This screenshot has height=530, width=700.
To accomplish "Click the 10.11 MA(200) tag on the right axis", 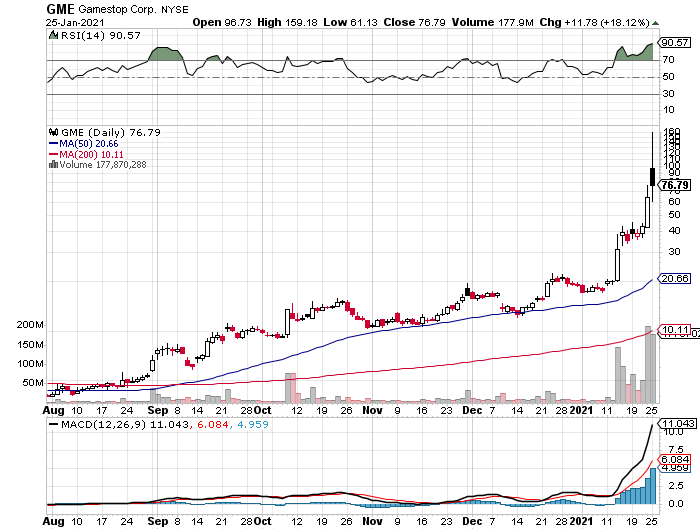I will point(675,330).
